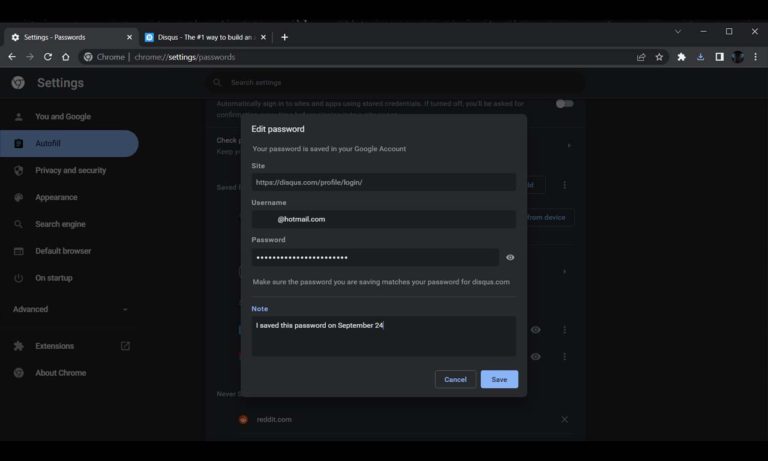Bookmark this page with the star icon
The image size is (768, 461).
659,57
